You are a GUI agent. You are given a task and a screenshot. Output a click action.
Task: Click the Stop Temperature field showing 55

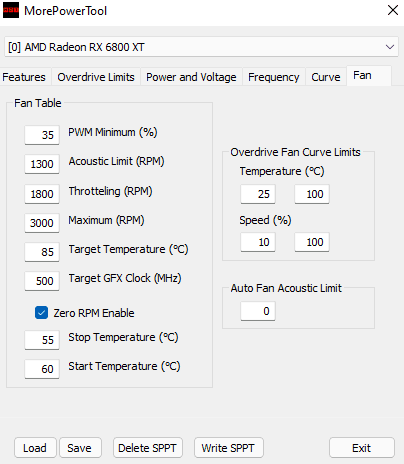[42, 340]
